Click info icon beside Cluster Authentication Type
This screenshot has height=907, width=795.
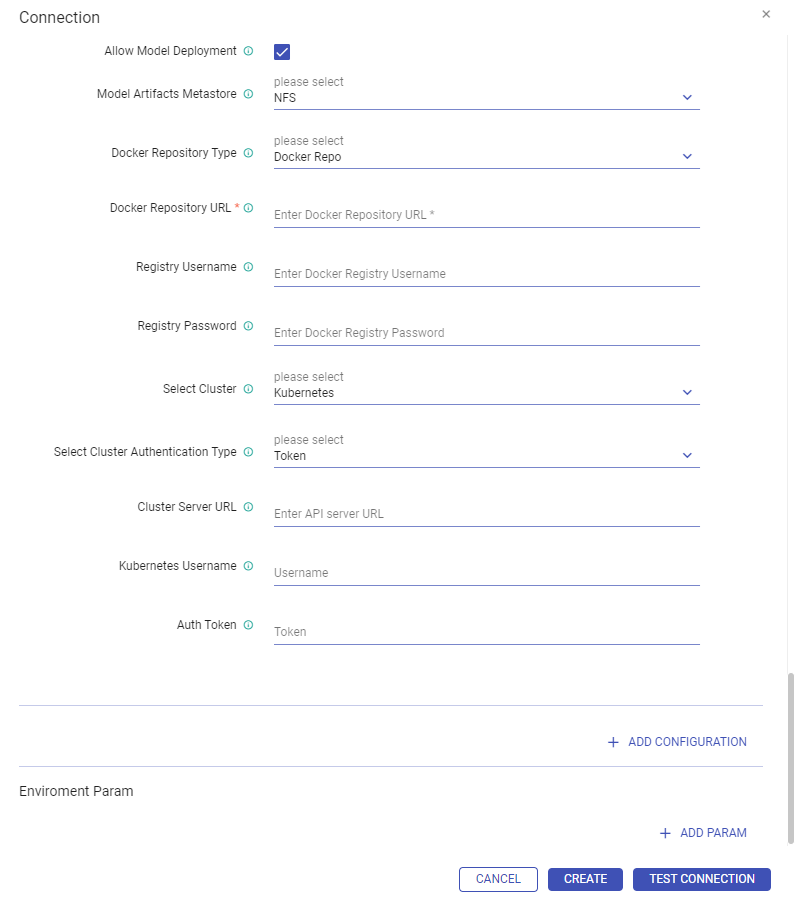pyautogui.click(x=248, y=452)
